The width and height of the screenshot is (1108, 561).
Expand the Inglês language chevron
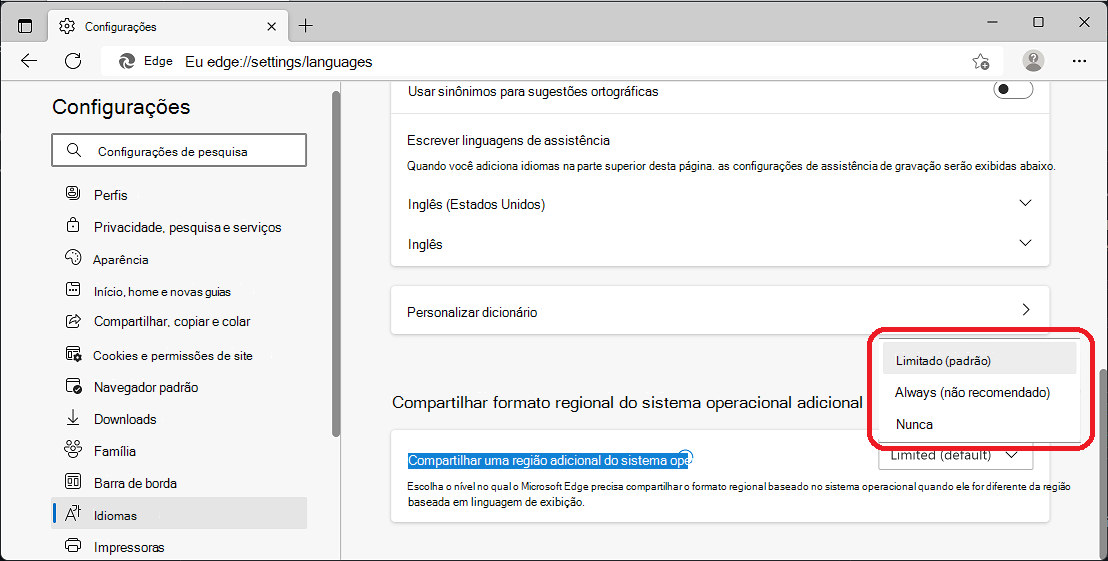[1025, 242]
